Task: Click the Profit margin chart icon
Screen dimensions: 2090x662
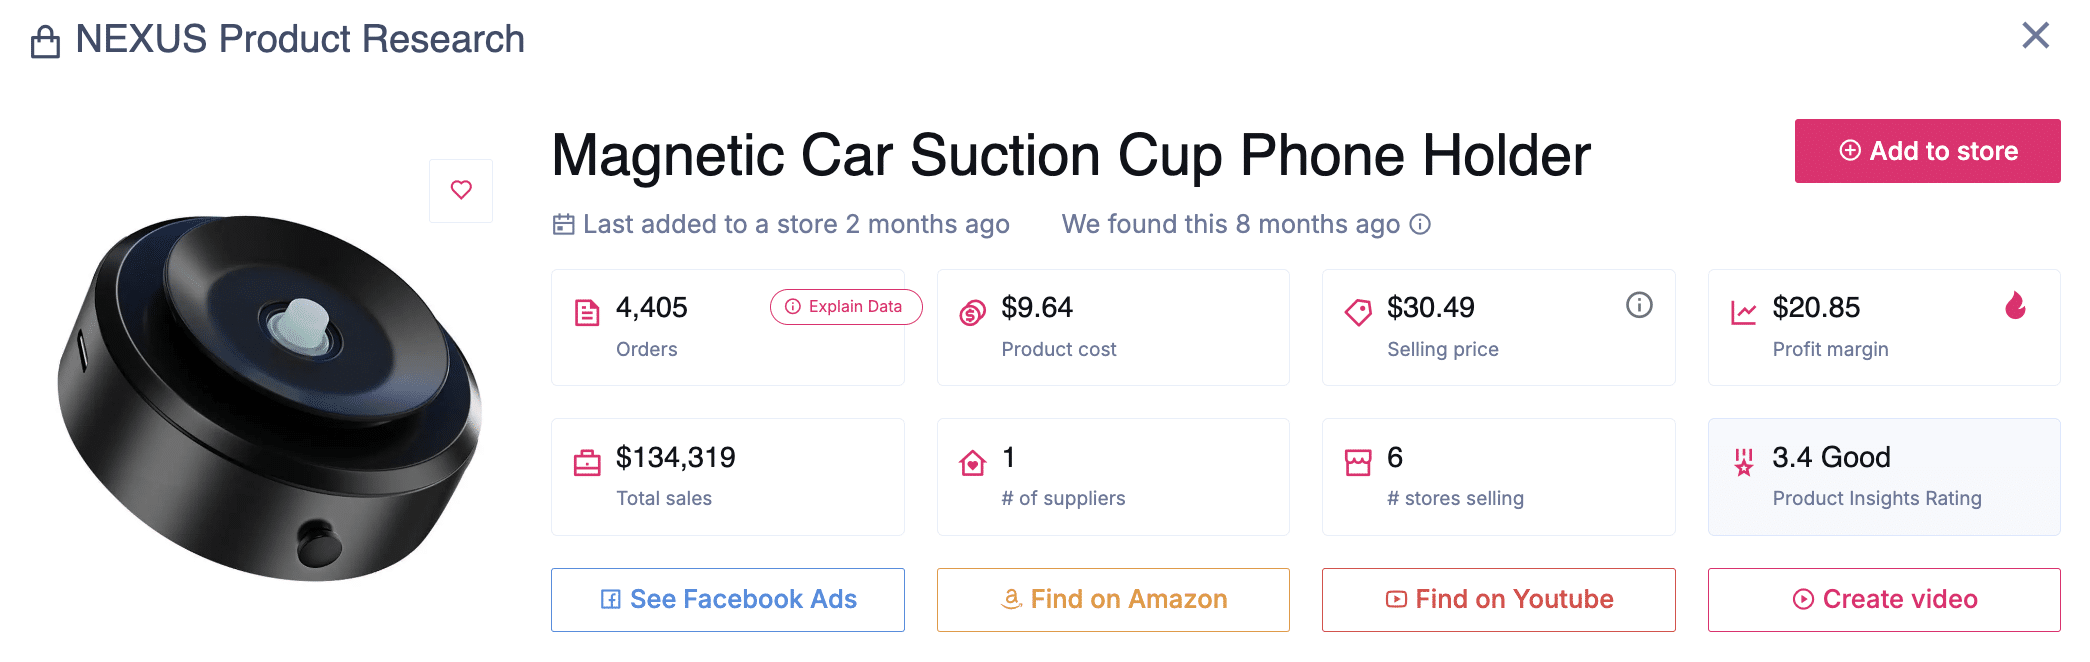Action: (x=1743, y=313)
